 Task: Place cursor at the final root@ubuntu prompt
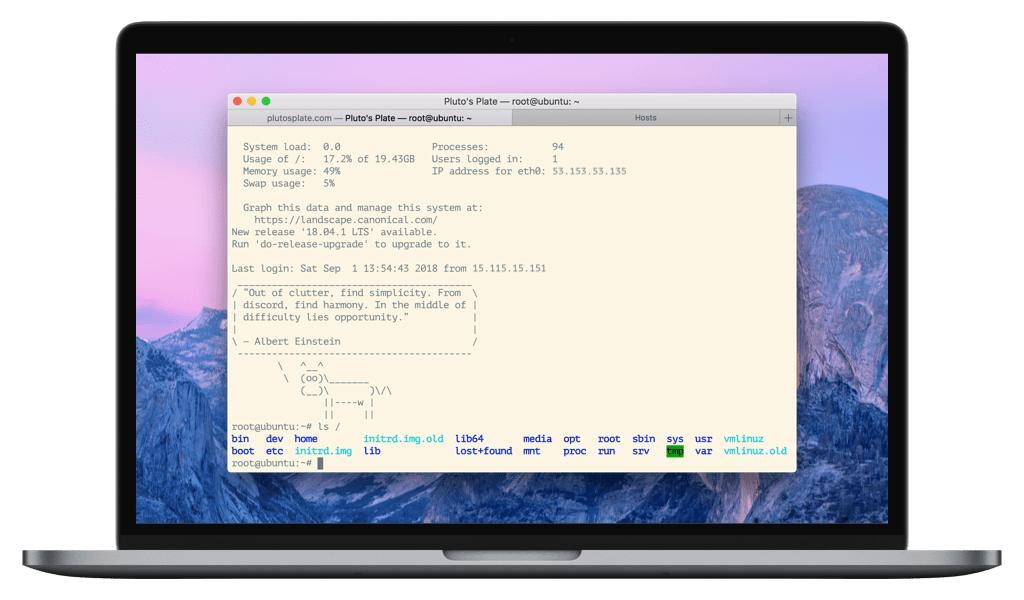point(320,464)
